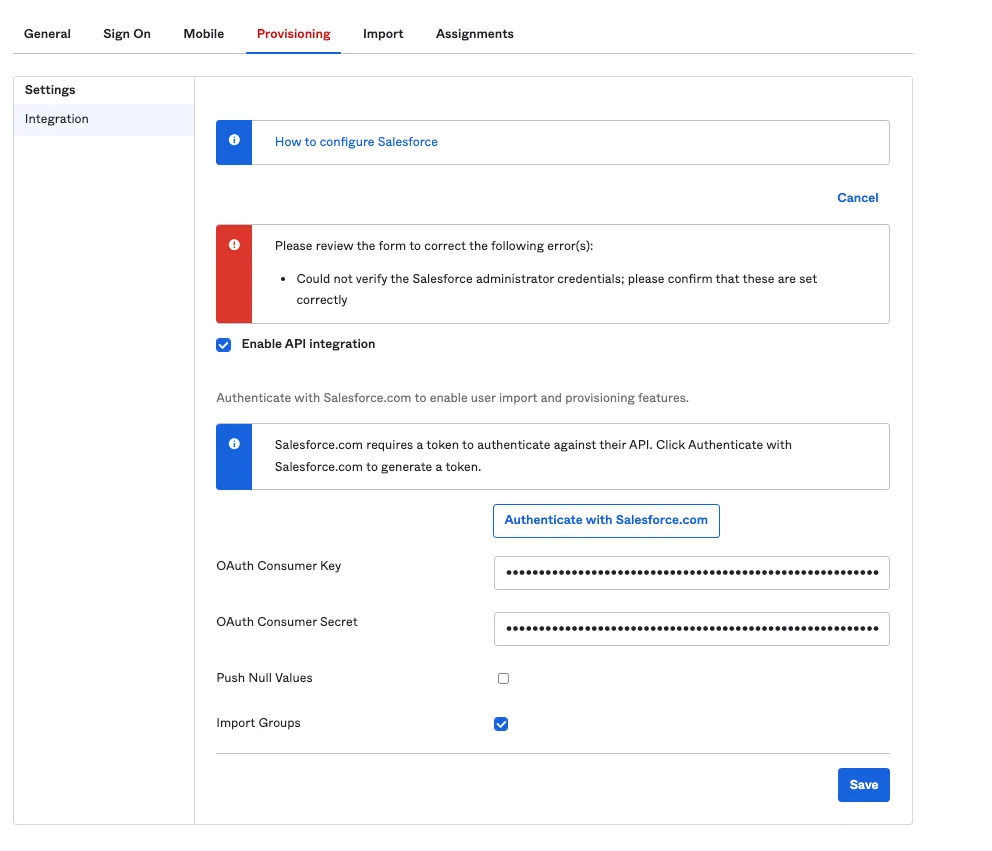The height and width of the screenshot is (851, 992).
Task: Disable the Import Groups checkbox
Action: [x=501, y=724]
